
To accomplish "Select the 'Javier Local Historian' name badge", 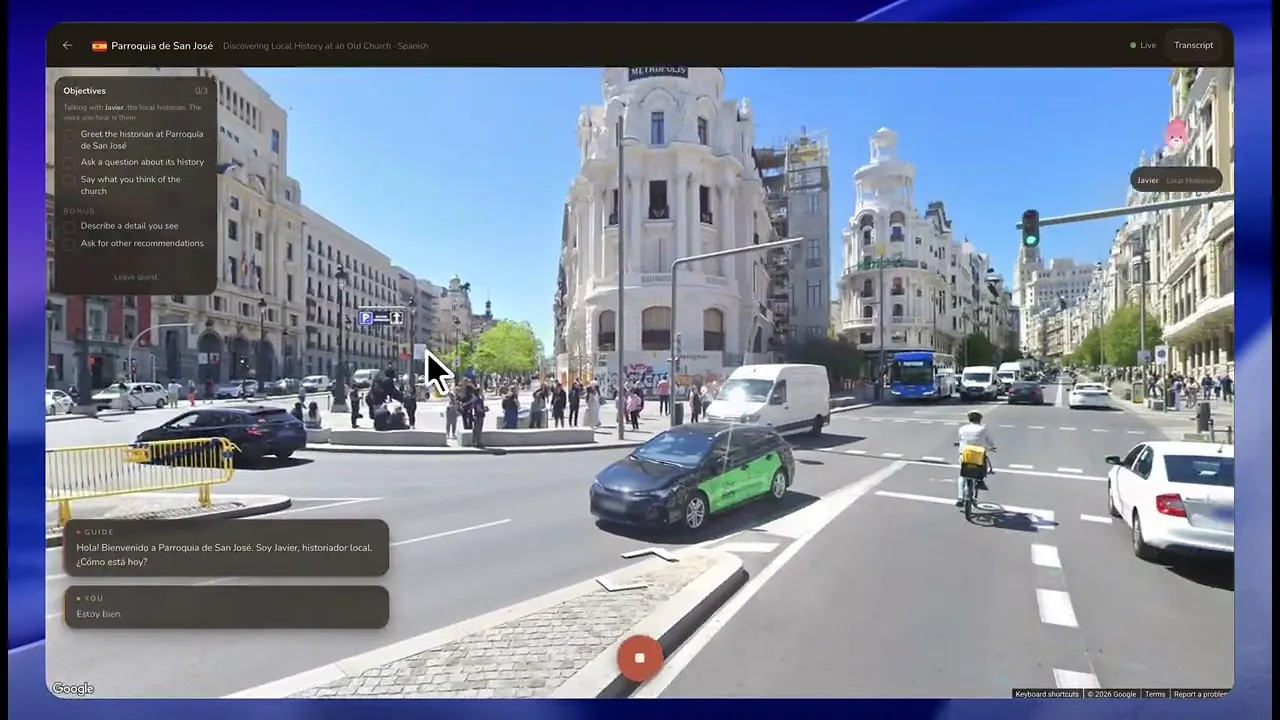I will pyautogui.click(x=1176, y=181).
